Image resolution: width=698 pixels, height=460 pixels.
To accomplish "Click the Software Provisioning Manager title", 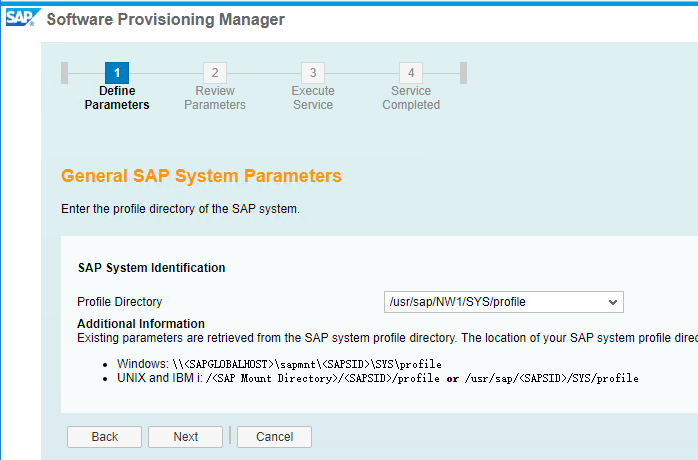I will pos(166,20).
